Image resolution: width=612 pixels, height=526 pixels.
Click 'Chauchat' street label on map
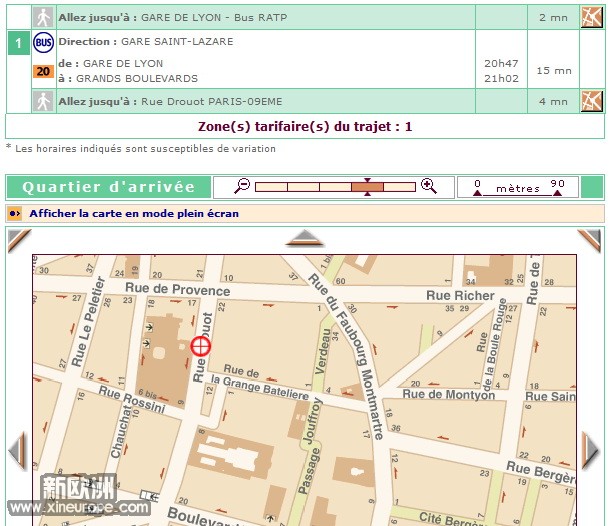(123, 431)
